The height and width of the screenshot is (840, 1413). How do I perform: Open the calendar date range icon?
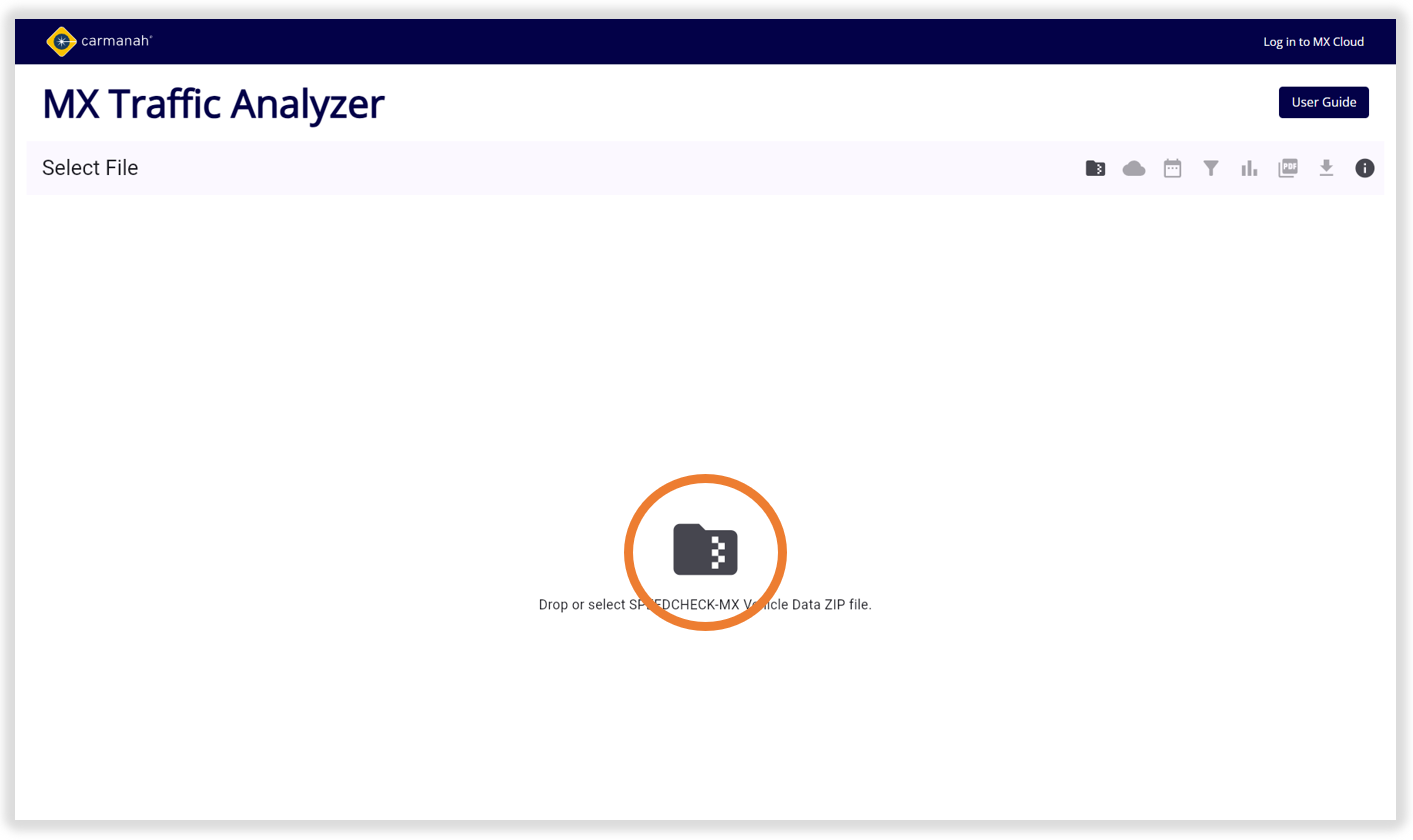(x=1173, y=168)
